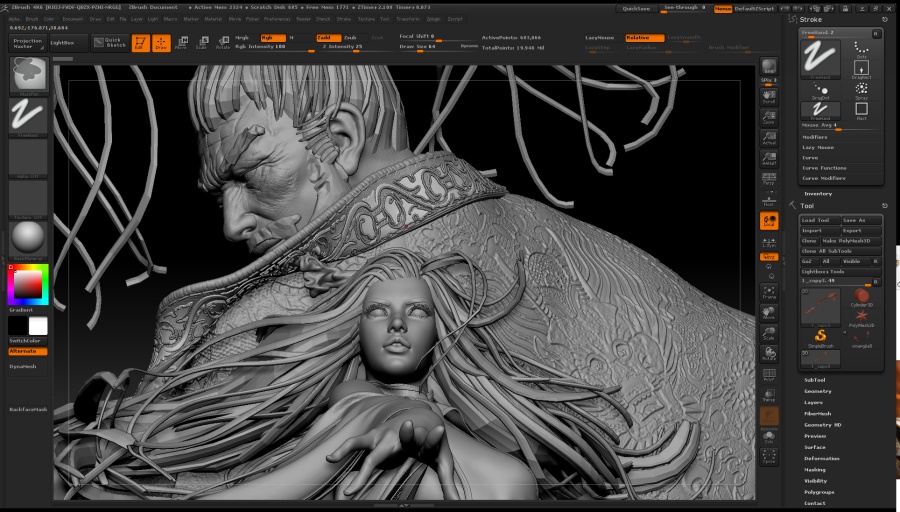Viewport: 900px width, 512px height.
Task: Toggle Transp transparency mode
Action: [769, 395]
